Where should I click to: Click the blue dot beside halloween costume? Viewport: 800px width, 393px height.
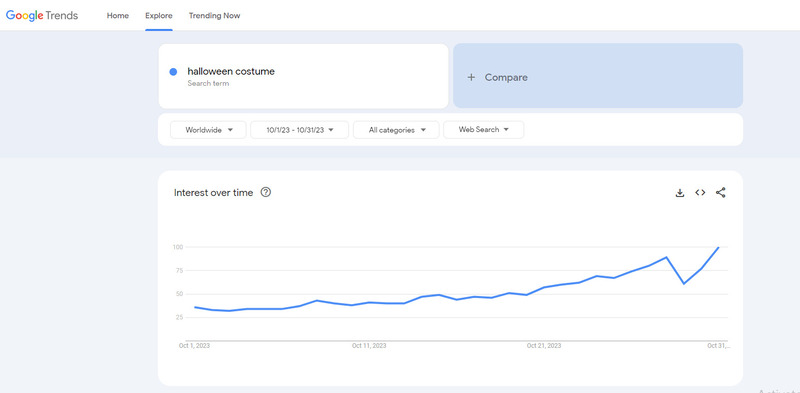click(173, 72)
